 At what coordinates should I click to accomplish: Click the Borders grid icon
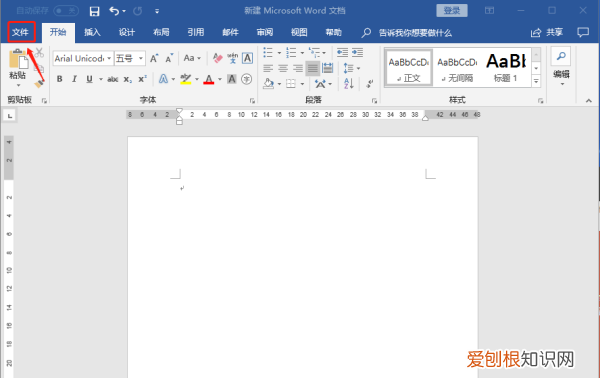tap(291, 83)
